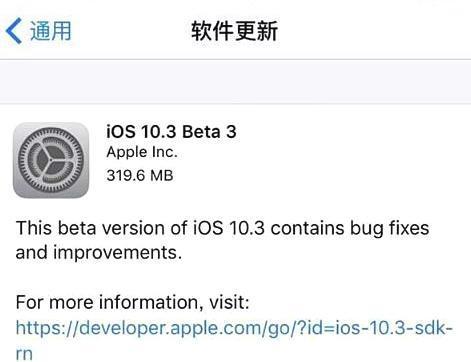
Task: Tap the 更新 characters in the title
Action: 256,31
